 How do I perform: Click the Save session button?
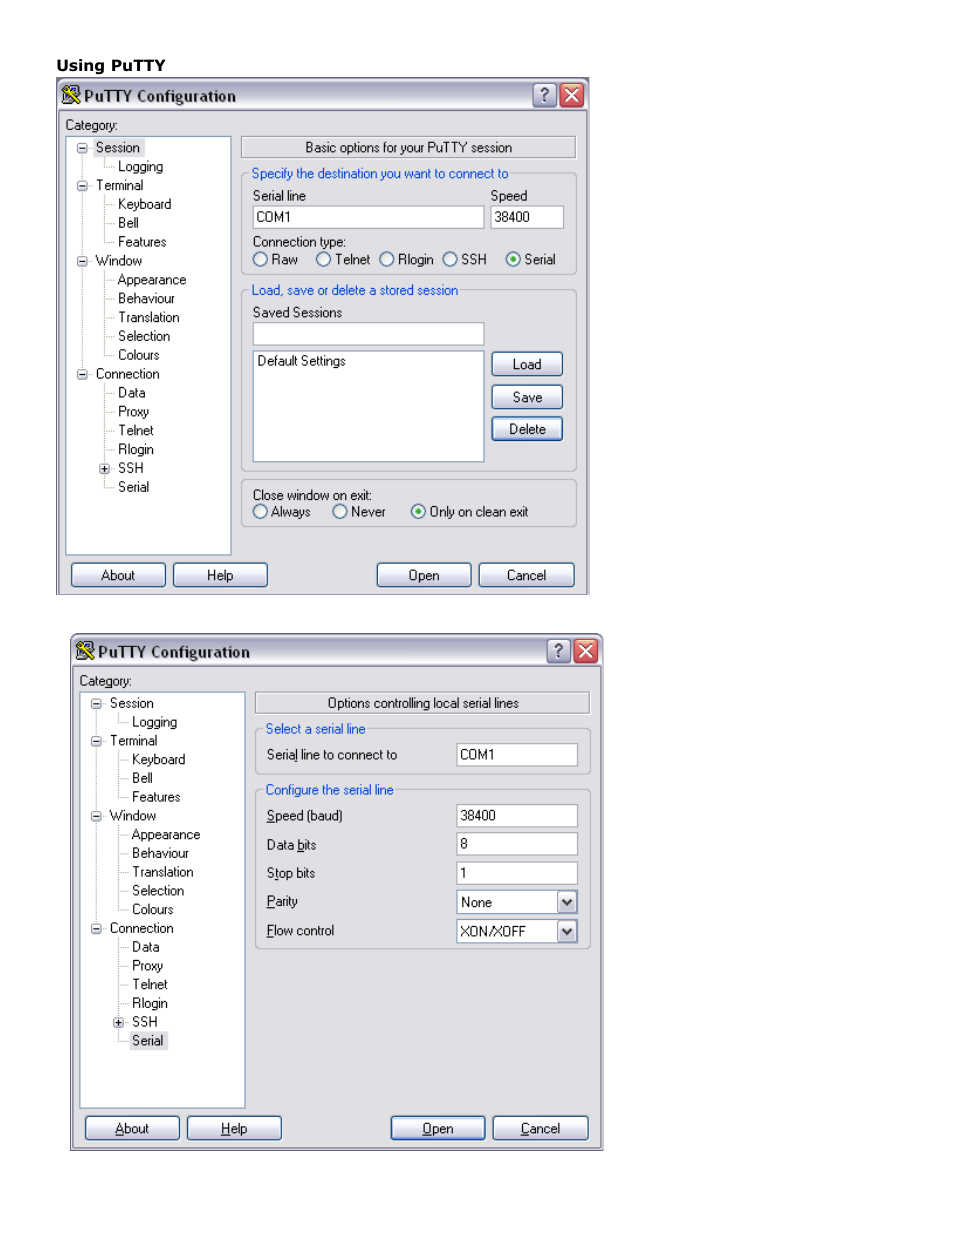(527, 397)
